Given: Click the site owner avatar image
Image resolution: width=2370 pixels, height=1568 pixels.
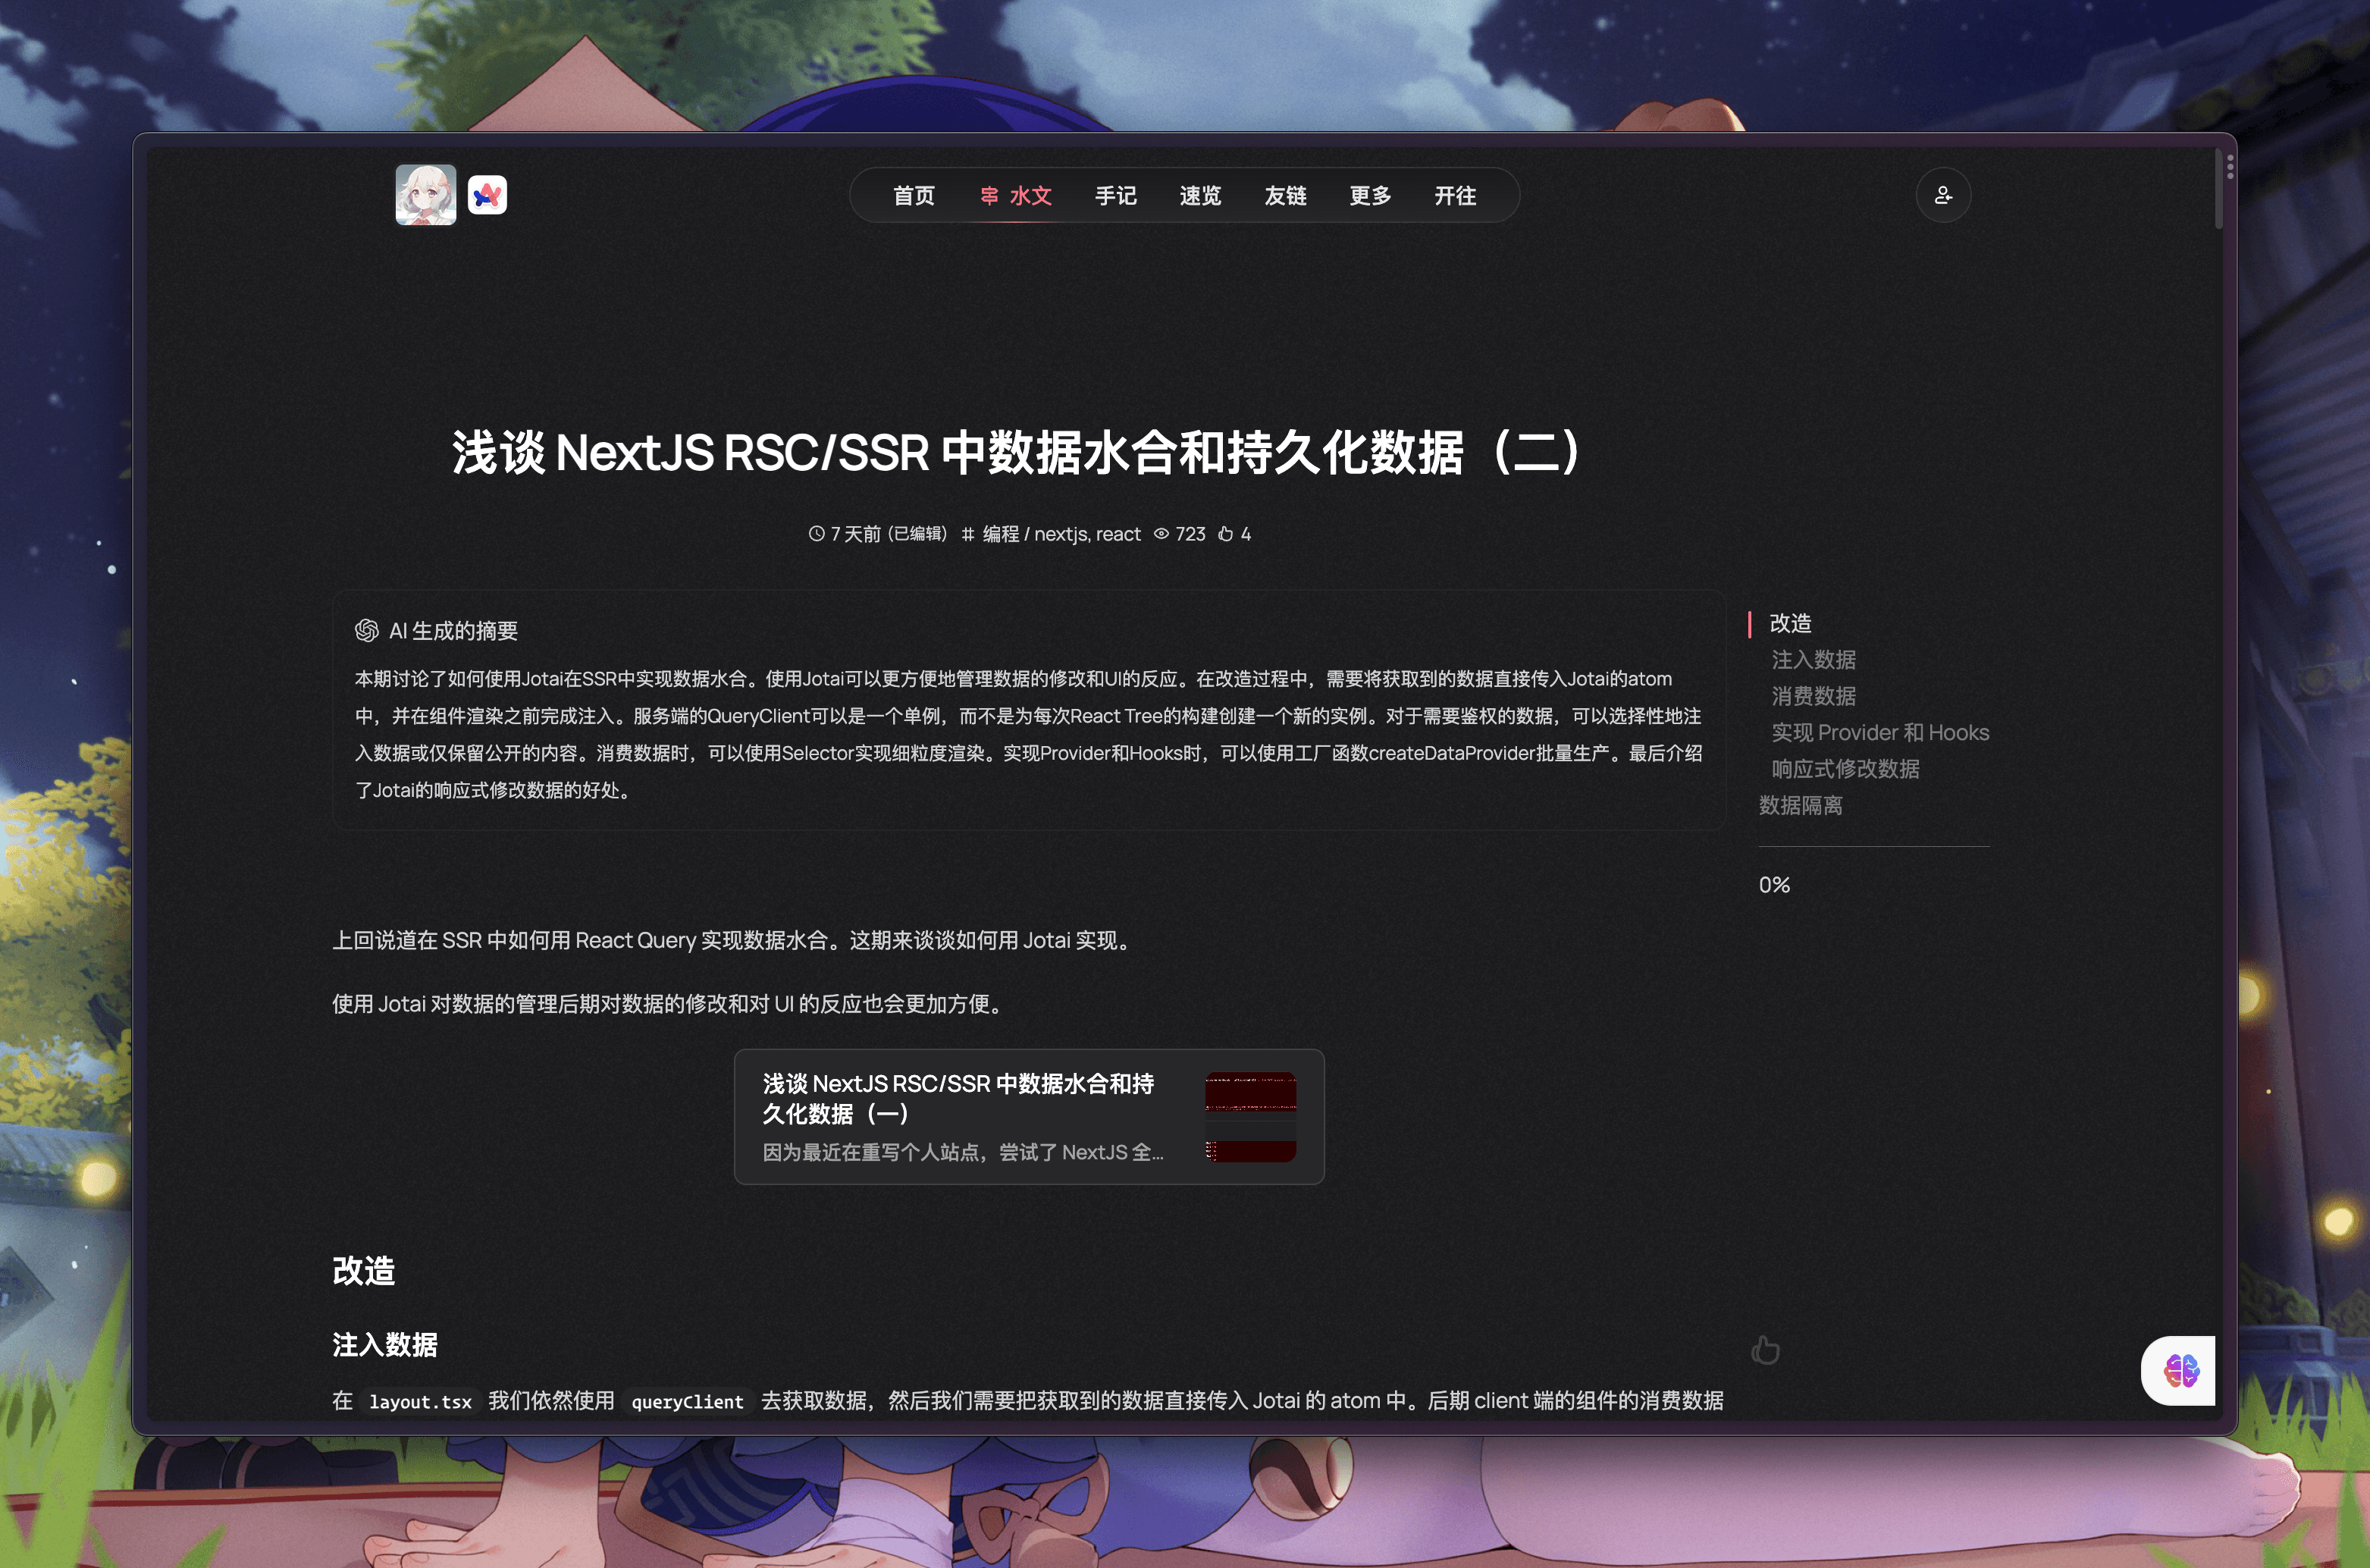Looking at the screenshot, I should (x=426, y=195).
